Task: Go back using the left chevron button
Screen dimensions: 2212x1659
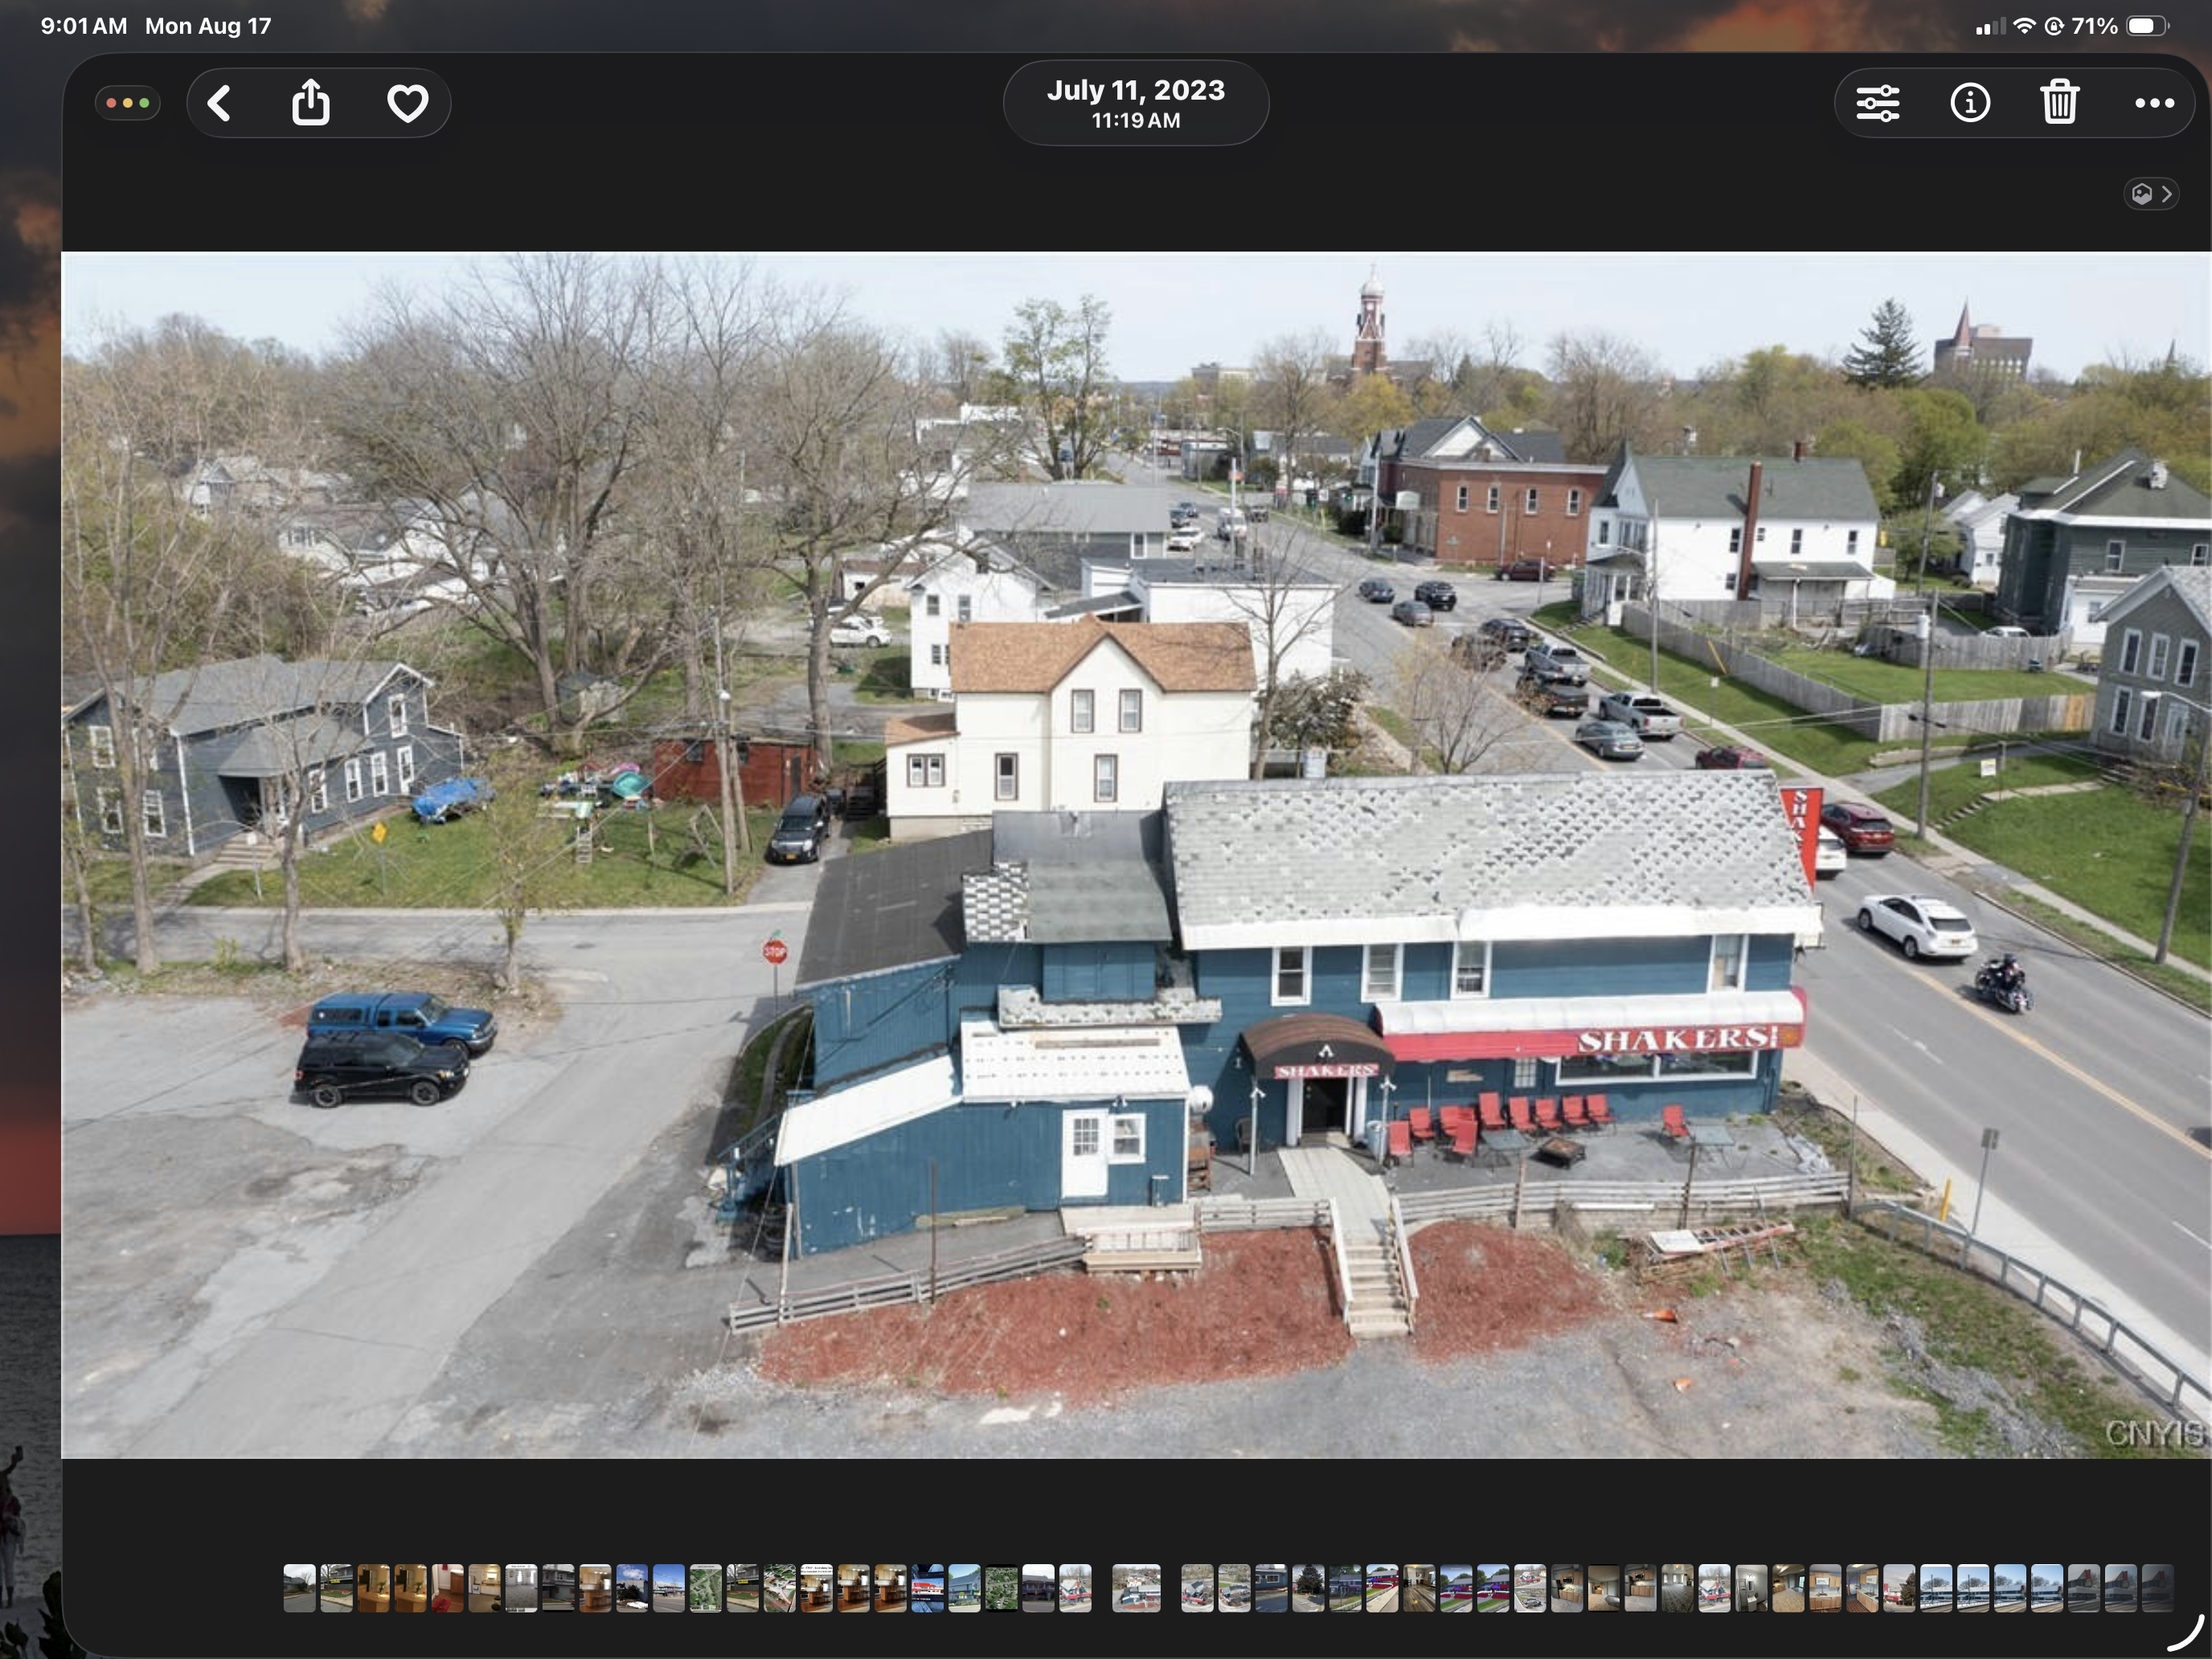Action: pyautogui.click(x=220, y=103)
